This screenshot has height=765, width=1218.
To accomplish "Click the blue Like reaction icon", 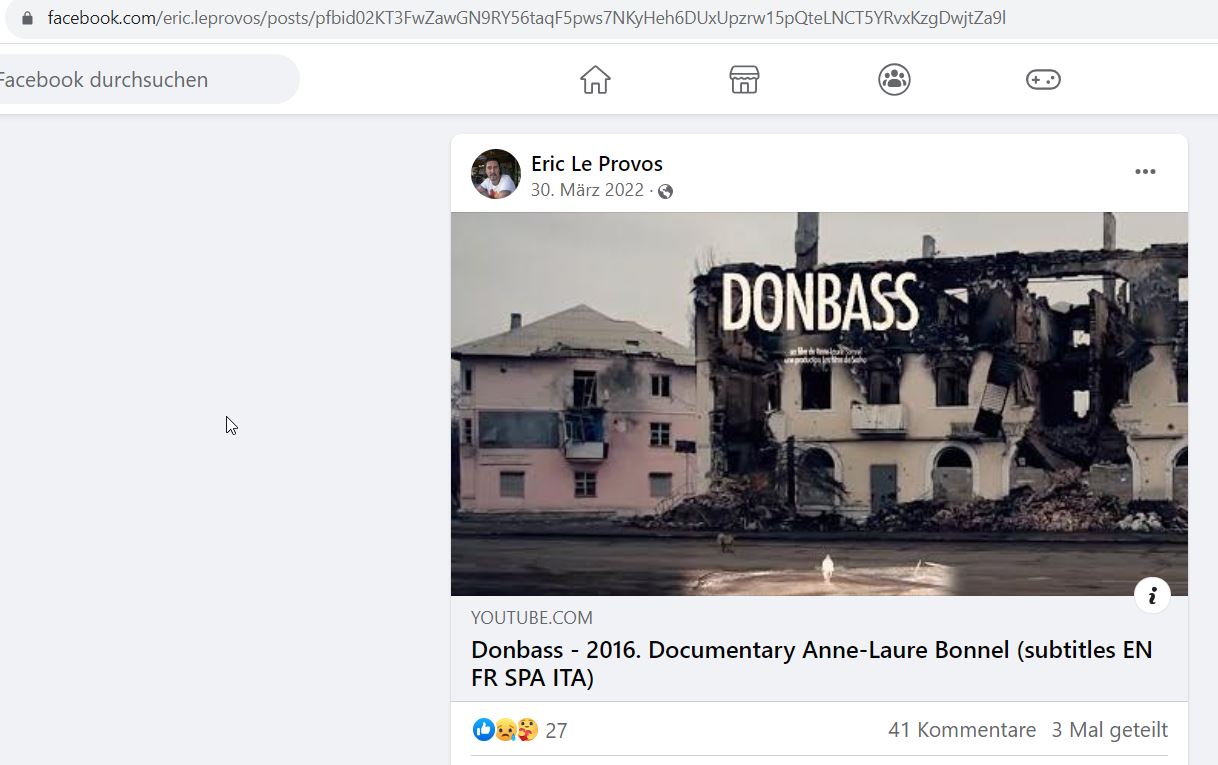I will [x=483, y=730].
